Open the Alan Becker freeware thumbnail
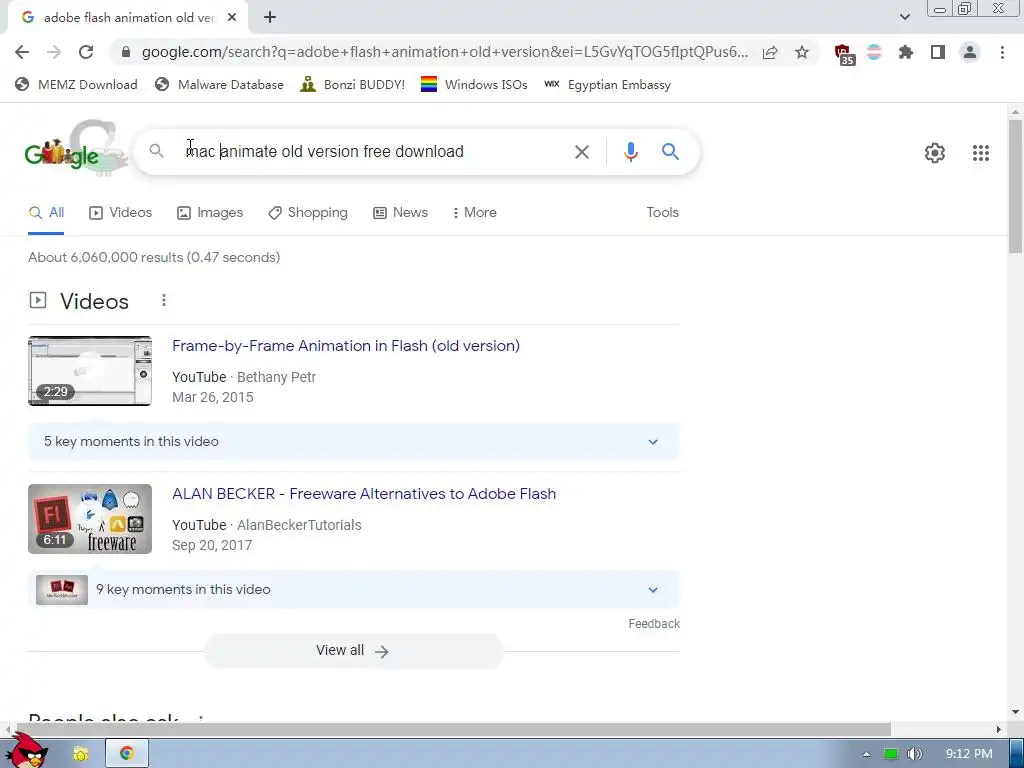Viewport: 1024px width, 768px height. point(90,519)
